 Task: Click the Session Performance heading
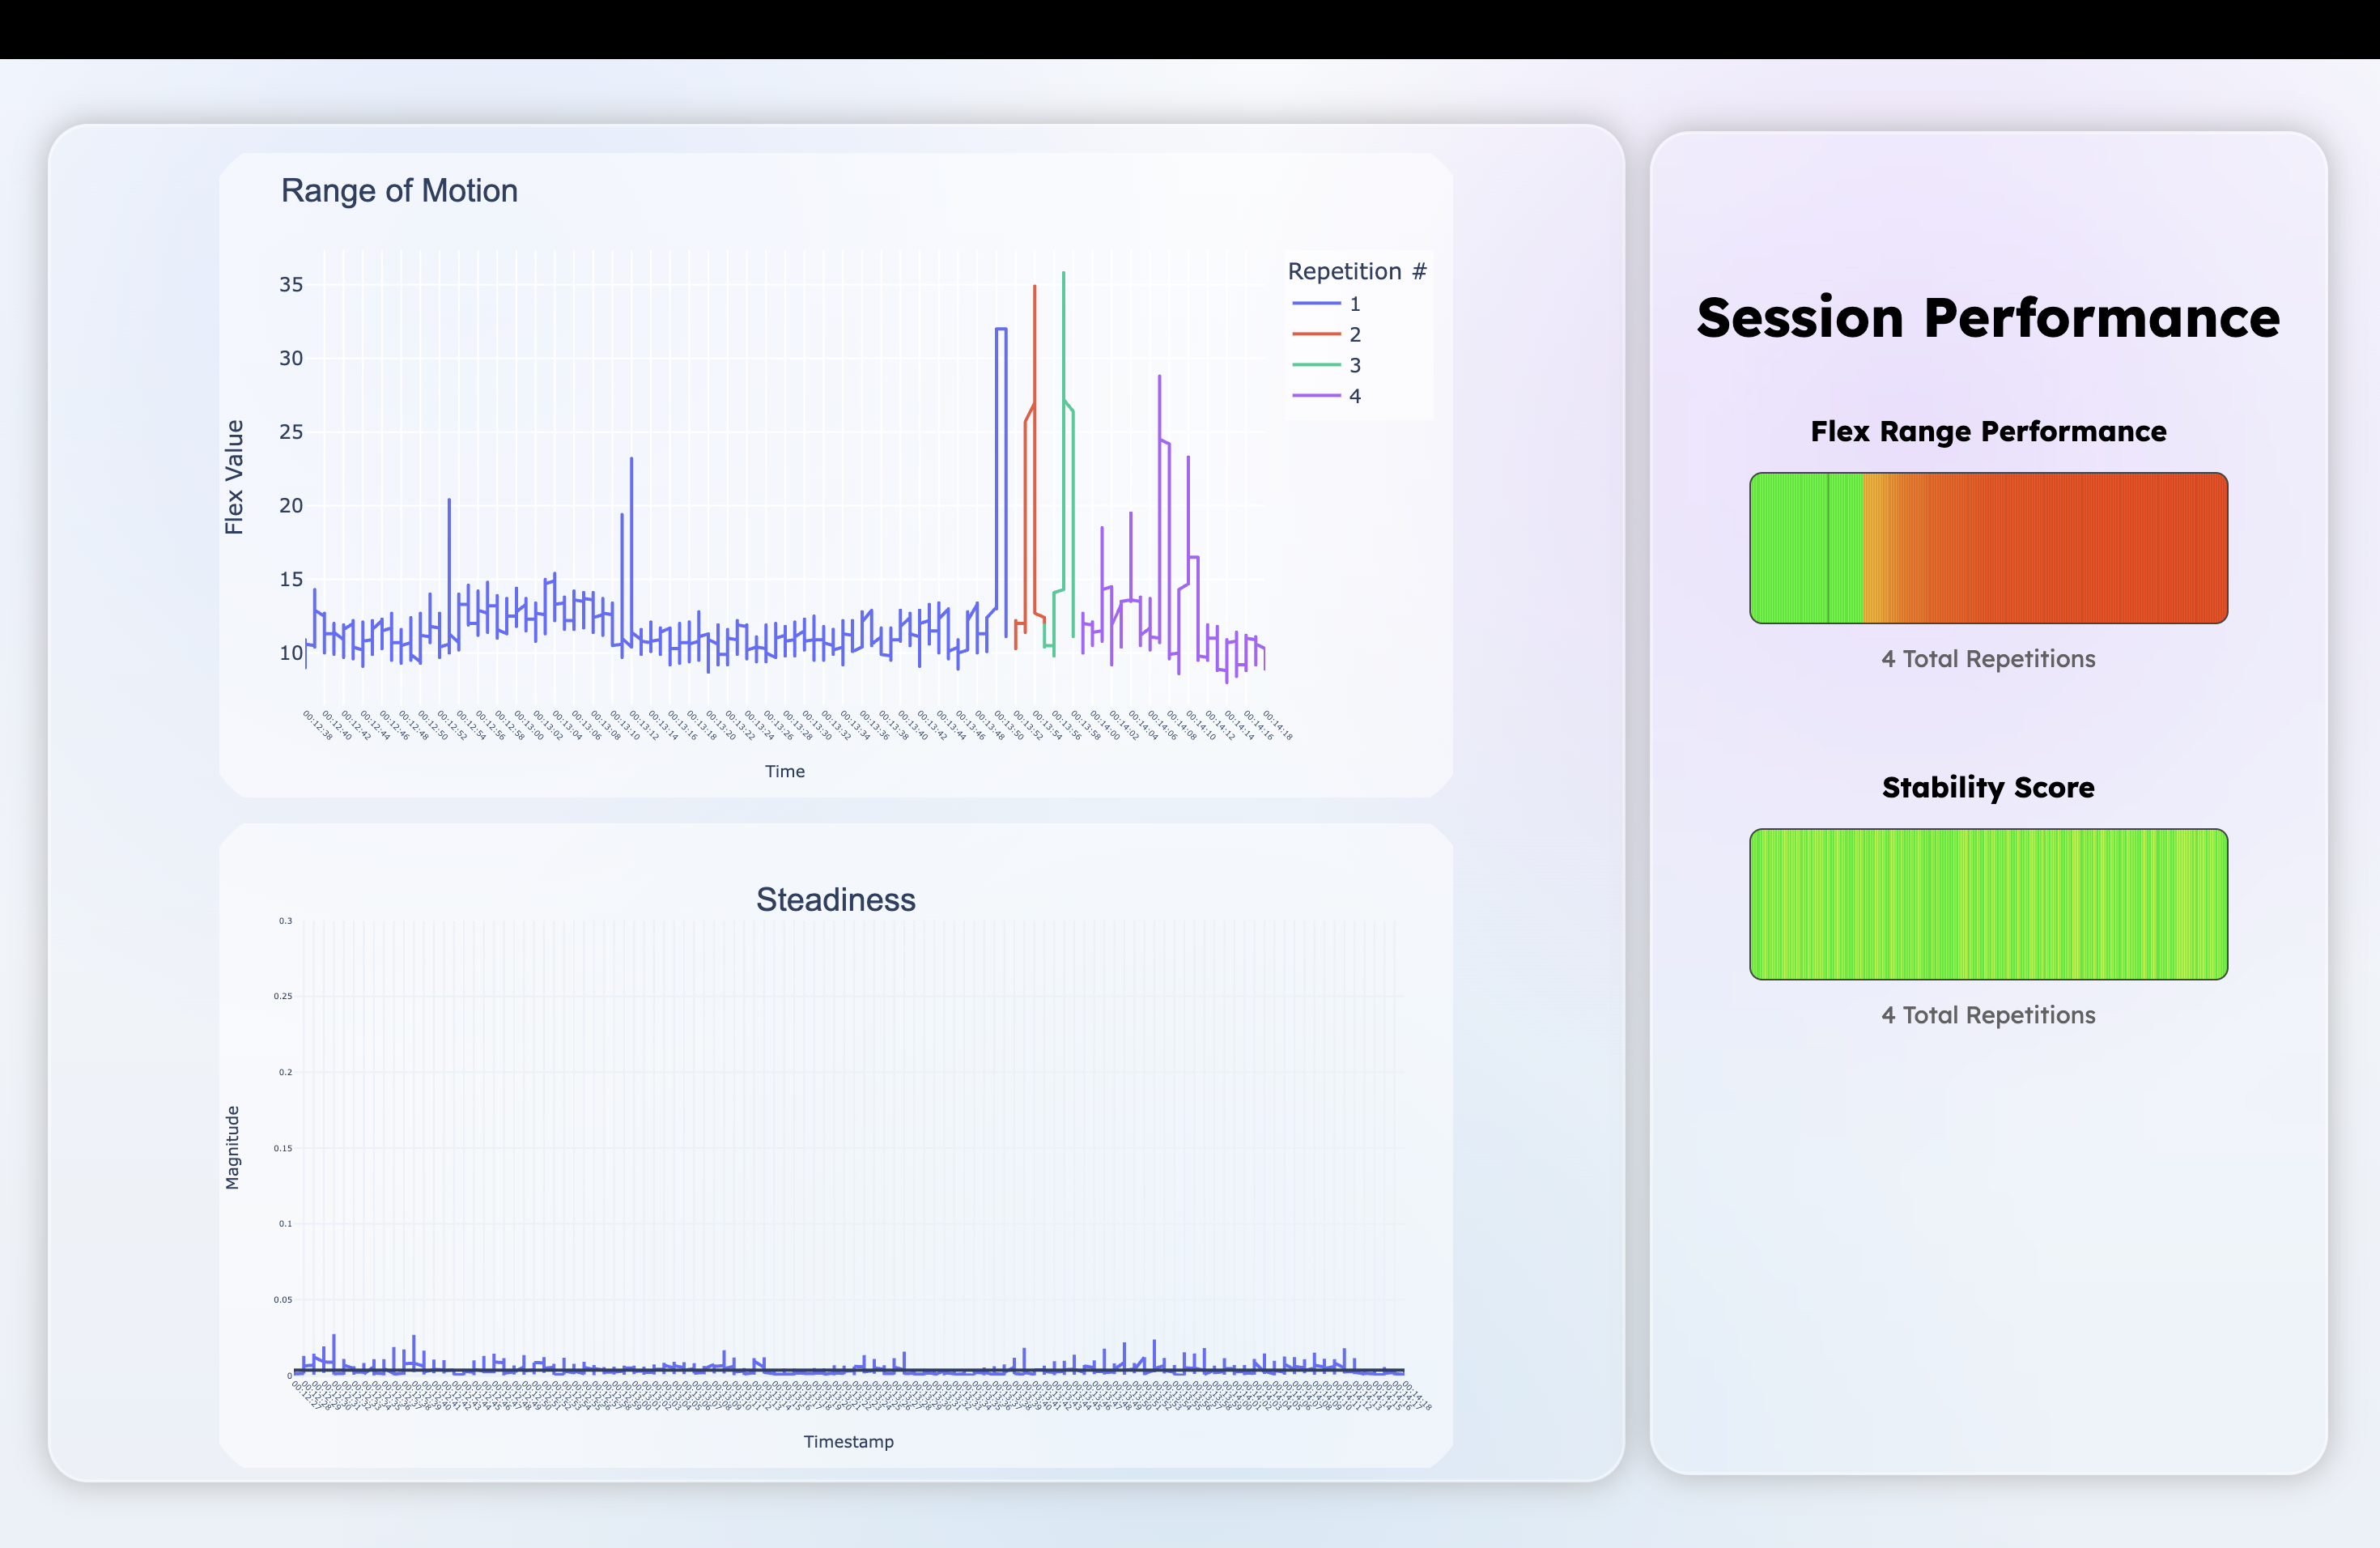point(1988,318)
